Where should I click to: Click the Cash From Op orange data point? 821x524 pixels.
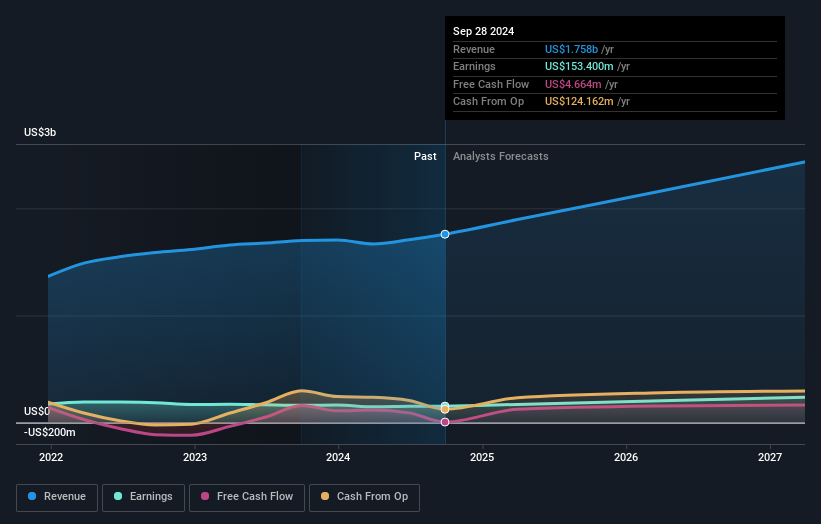pyautogui.click(x=445, y=409)
